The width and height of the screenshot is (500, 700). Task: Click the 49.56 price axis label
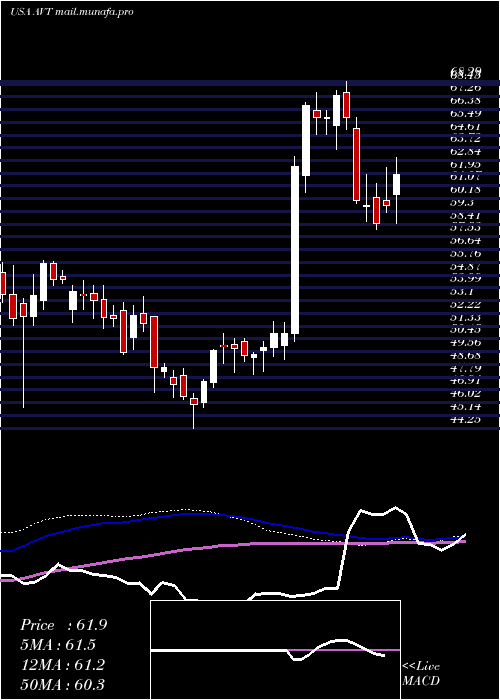pos(466,343)
